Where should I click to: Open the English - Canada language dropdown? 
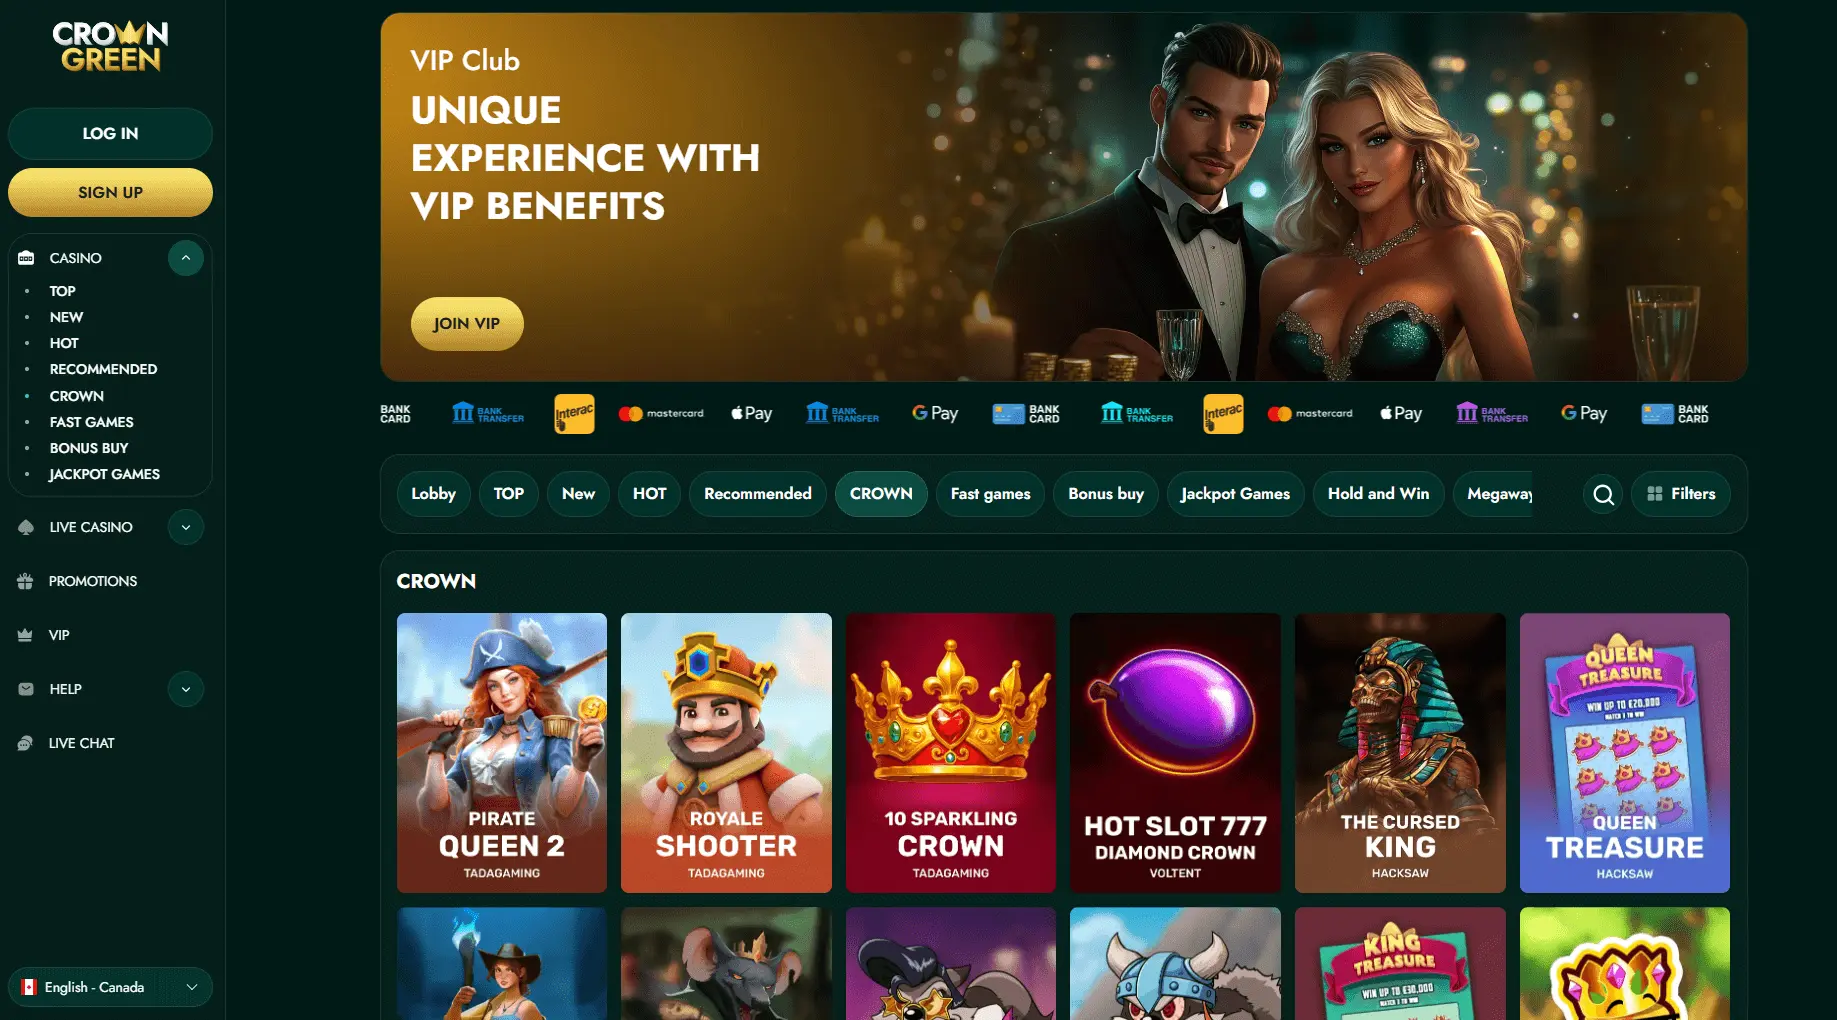(110, 987)
